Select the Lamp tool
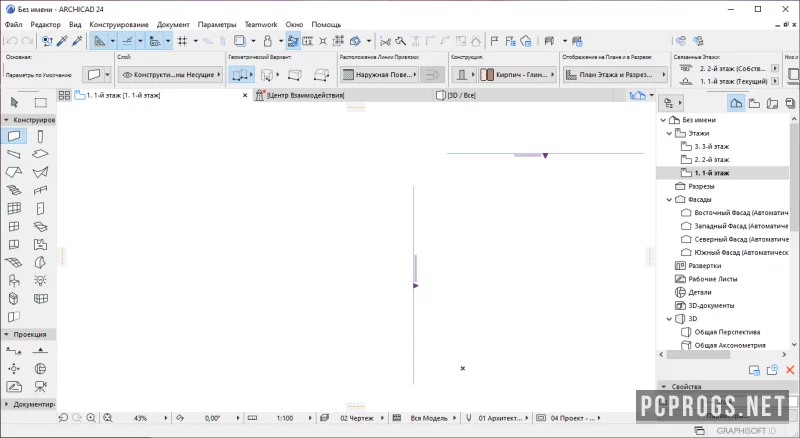 click(x=40, y=280)
